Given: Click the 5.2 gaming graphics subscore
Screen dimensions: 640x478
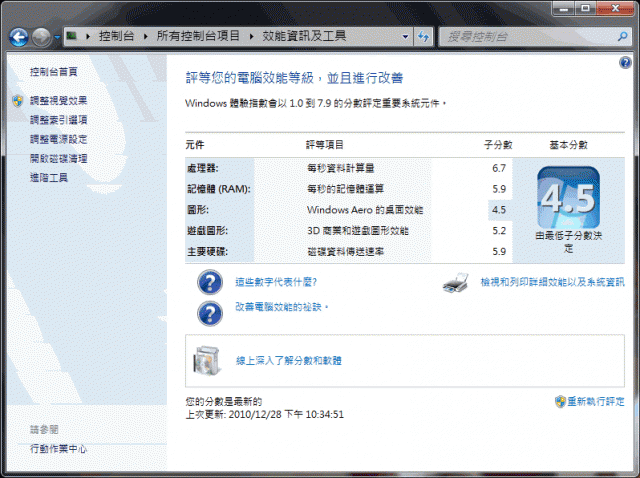Looking at the screenshot, I should [x=499, y=231].
